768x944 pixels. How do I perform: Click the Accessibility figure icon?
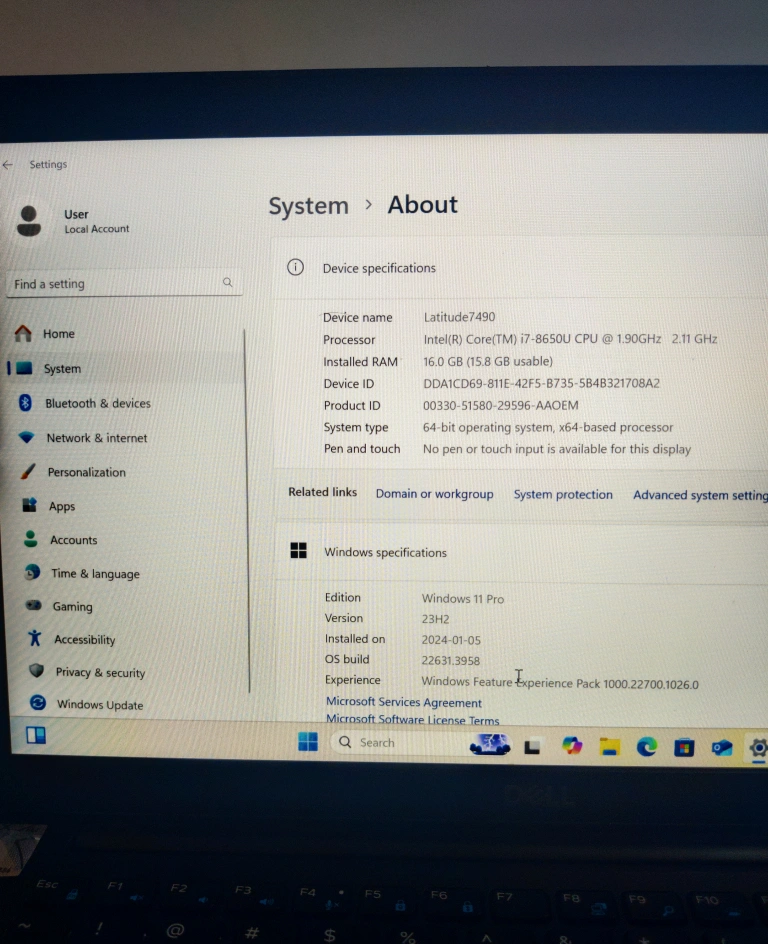point(35,638)
